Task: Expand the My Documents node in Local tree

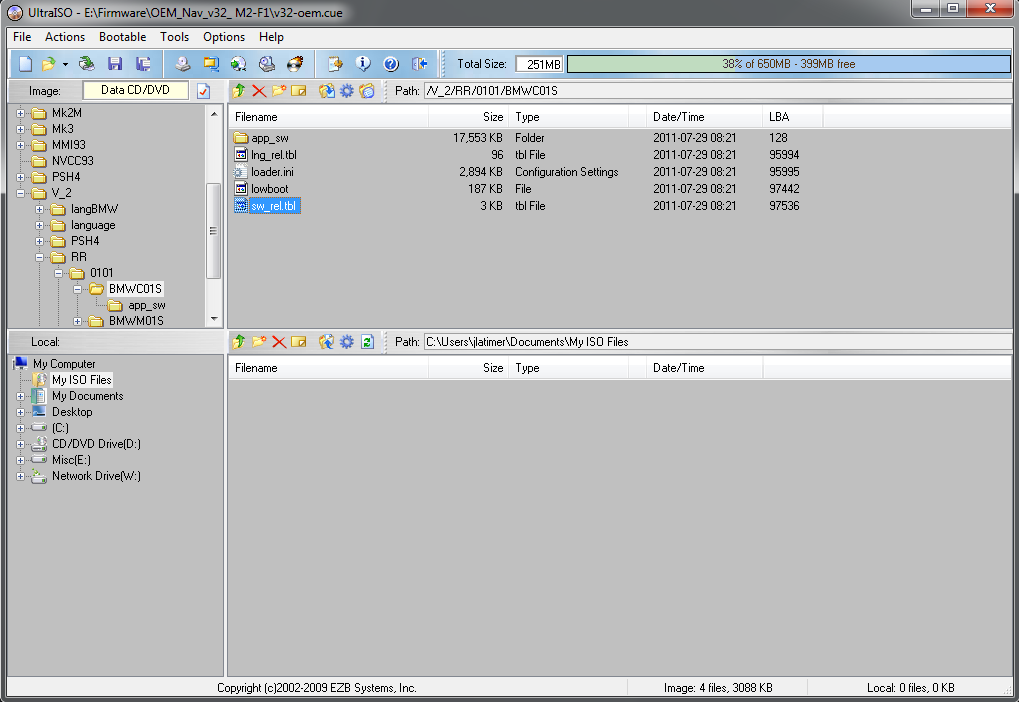Action: [21, 396]
